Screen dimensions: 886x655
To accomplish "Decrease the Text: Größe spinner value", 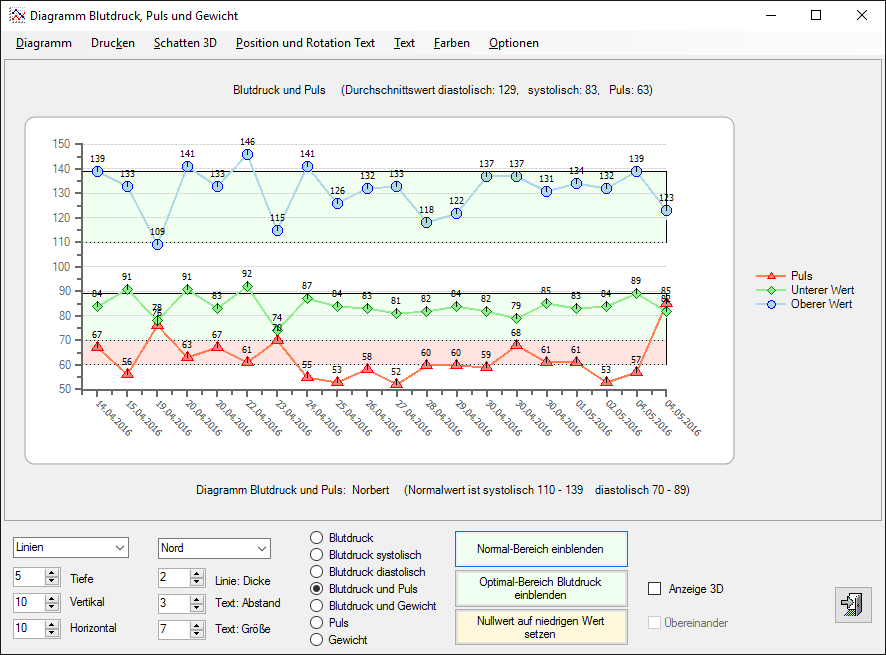I will click(196, 634).
